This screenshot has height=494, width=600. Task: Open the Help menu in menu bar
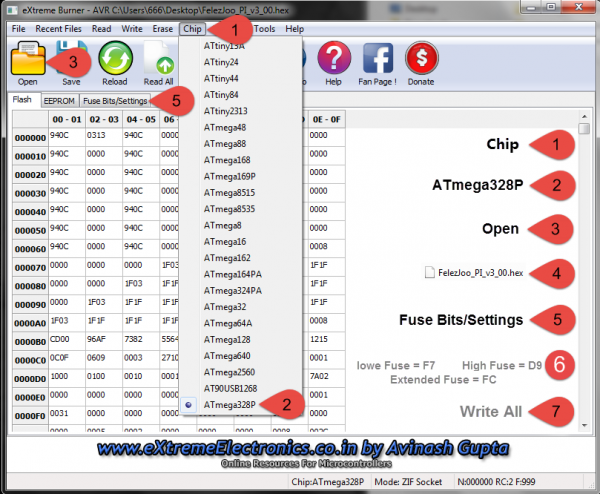pos(295,29)
